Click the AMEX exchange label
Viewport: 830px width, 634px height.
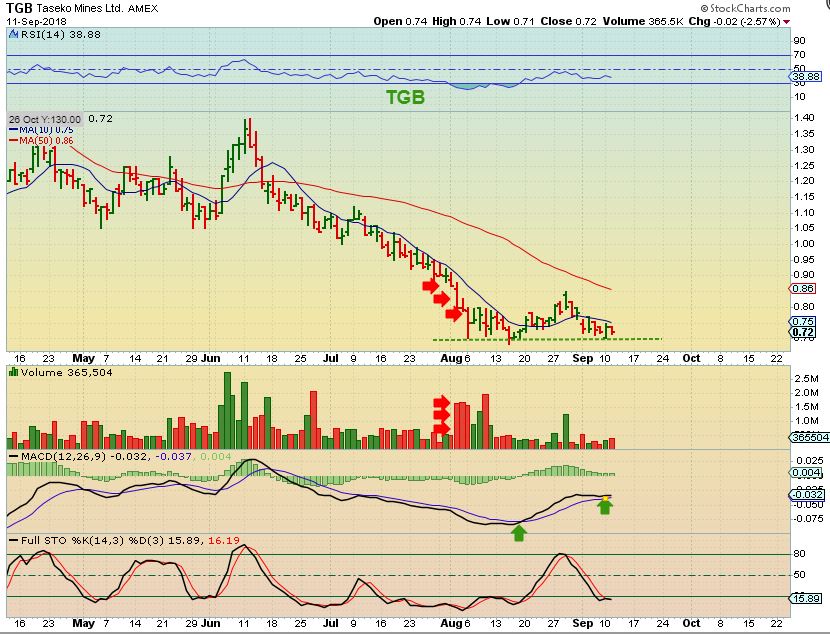[x=143, y=9]
